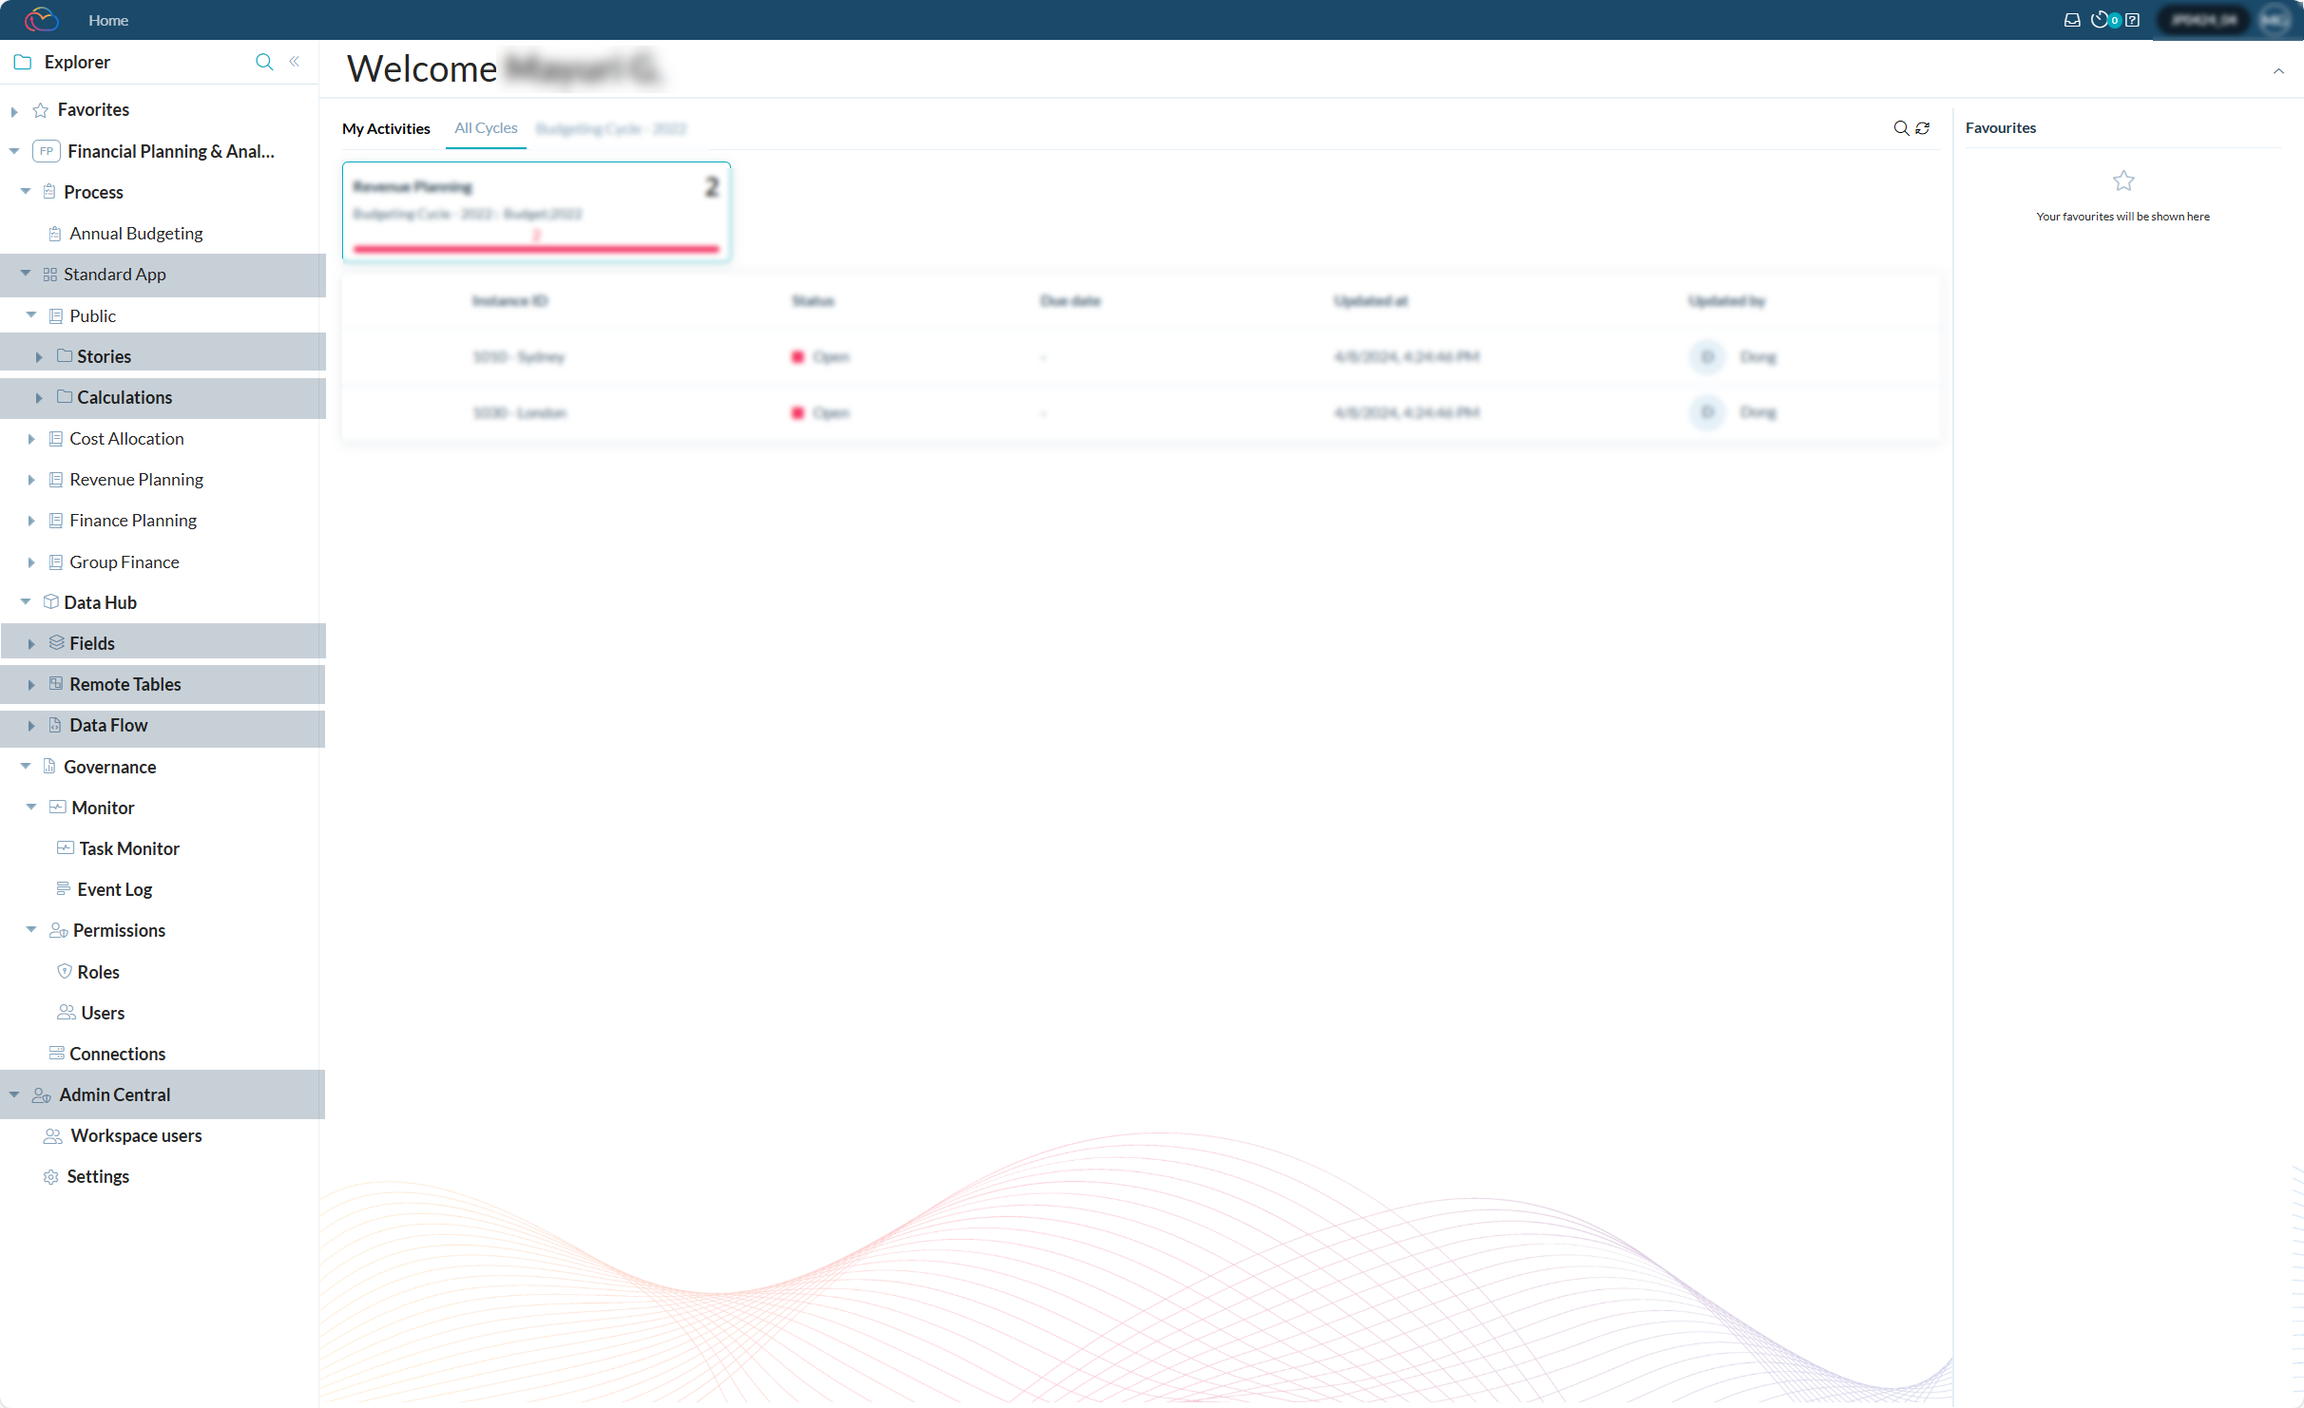Open Workspace users under Admin Central
The image size is (2304, 1408).
pyautogui.click(x=136, y=1135)
